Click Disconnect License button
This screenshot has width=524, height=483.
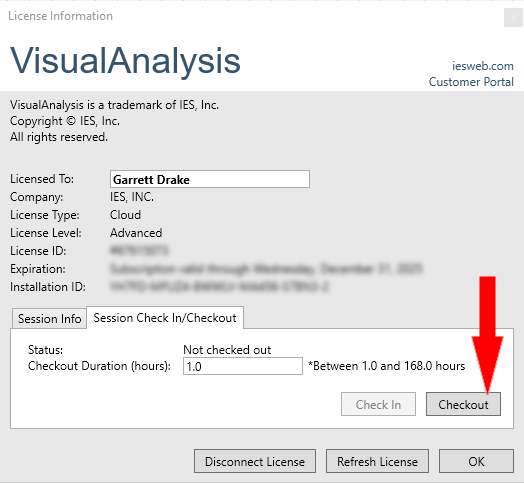click(x=255, y=461)
